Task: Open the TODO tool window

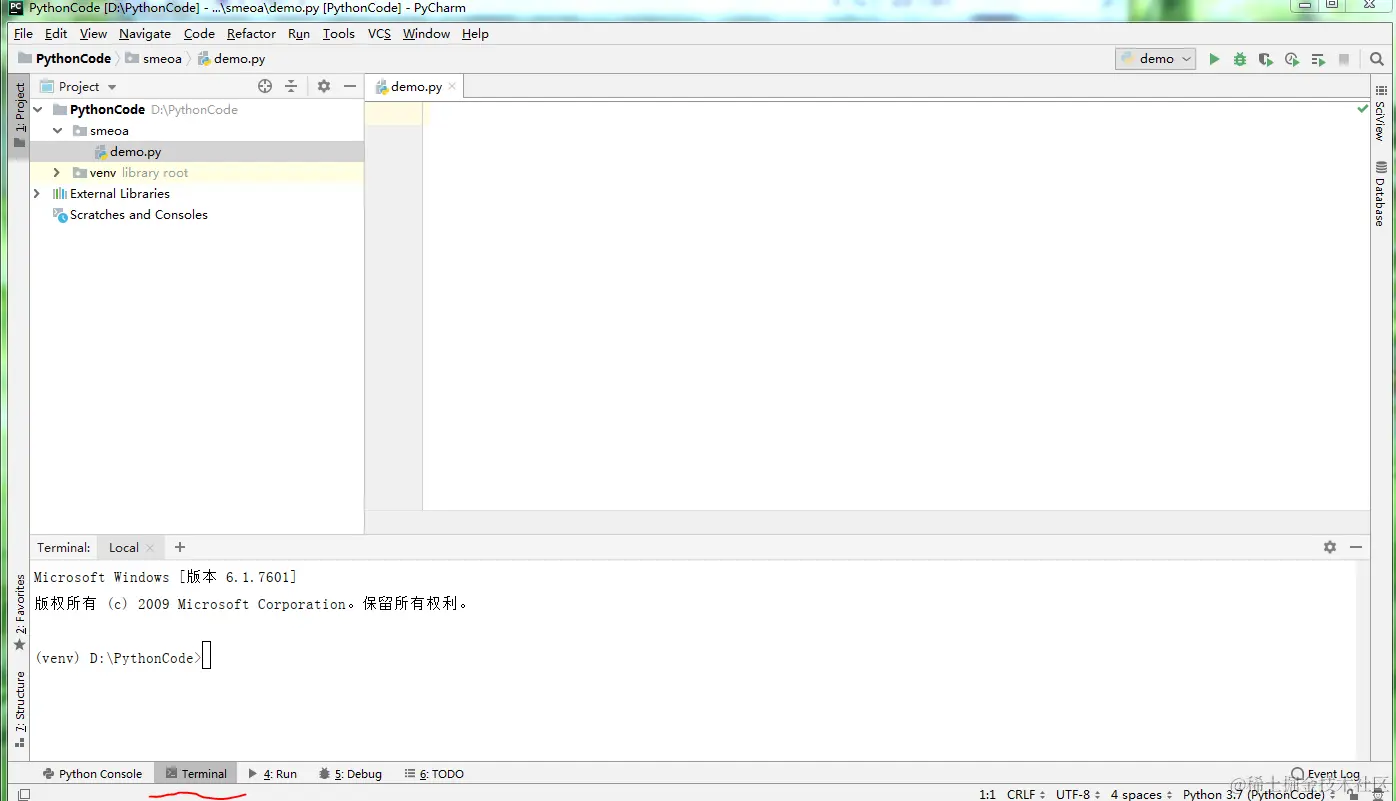Action: point(434,773)
